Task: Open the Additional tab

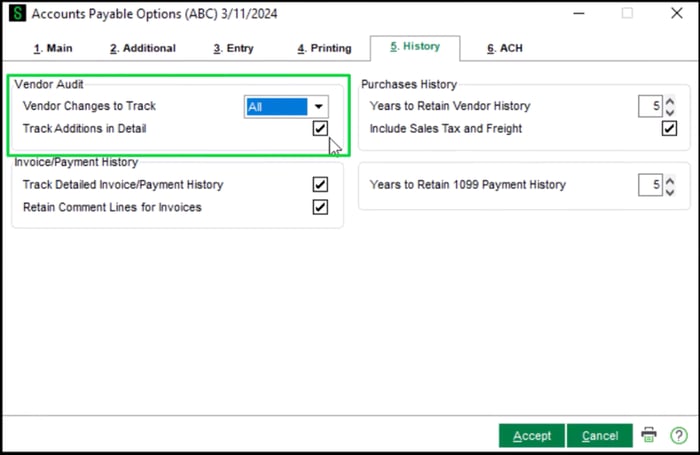Action: click(143, 48)
